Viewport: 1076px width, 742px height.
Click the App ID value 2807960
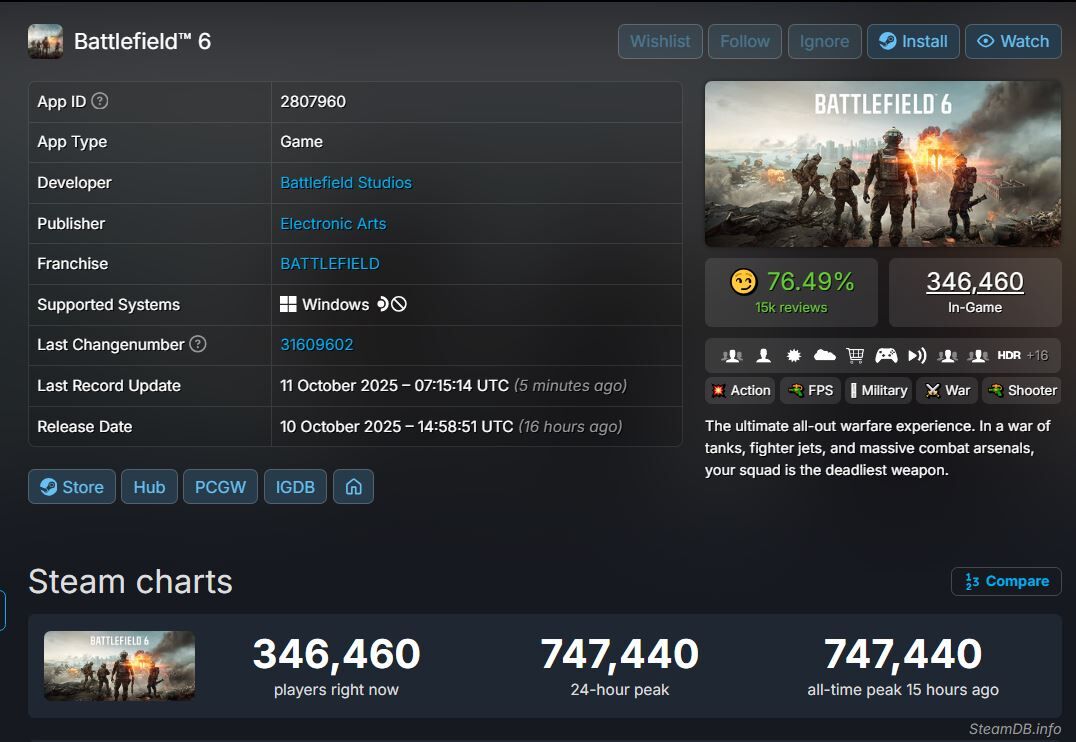[x=313, y=102]
